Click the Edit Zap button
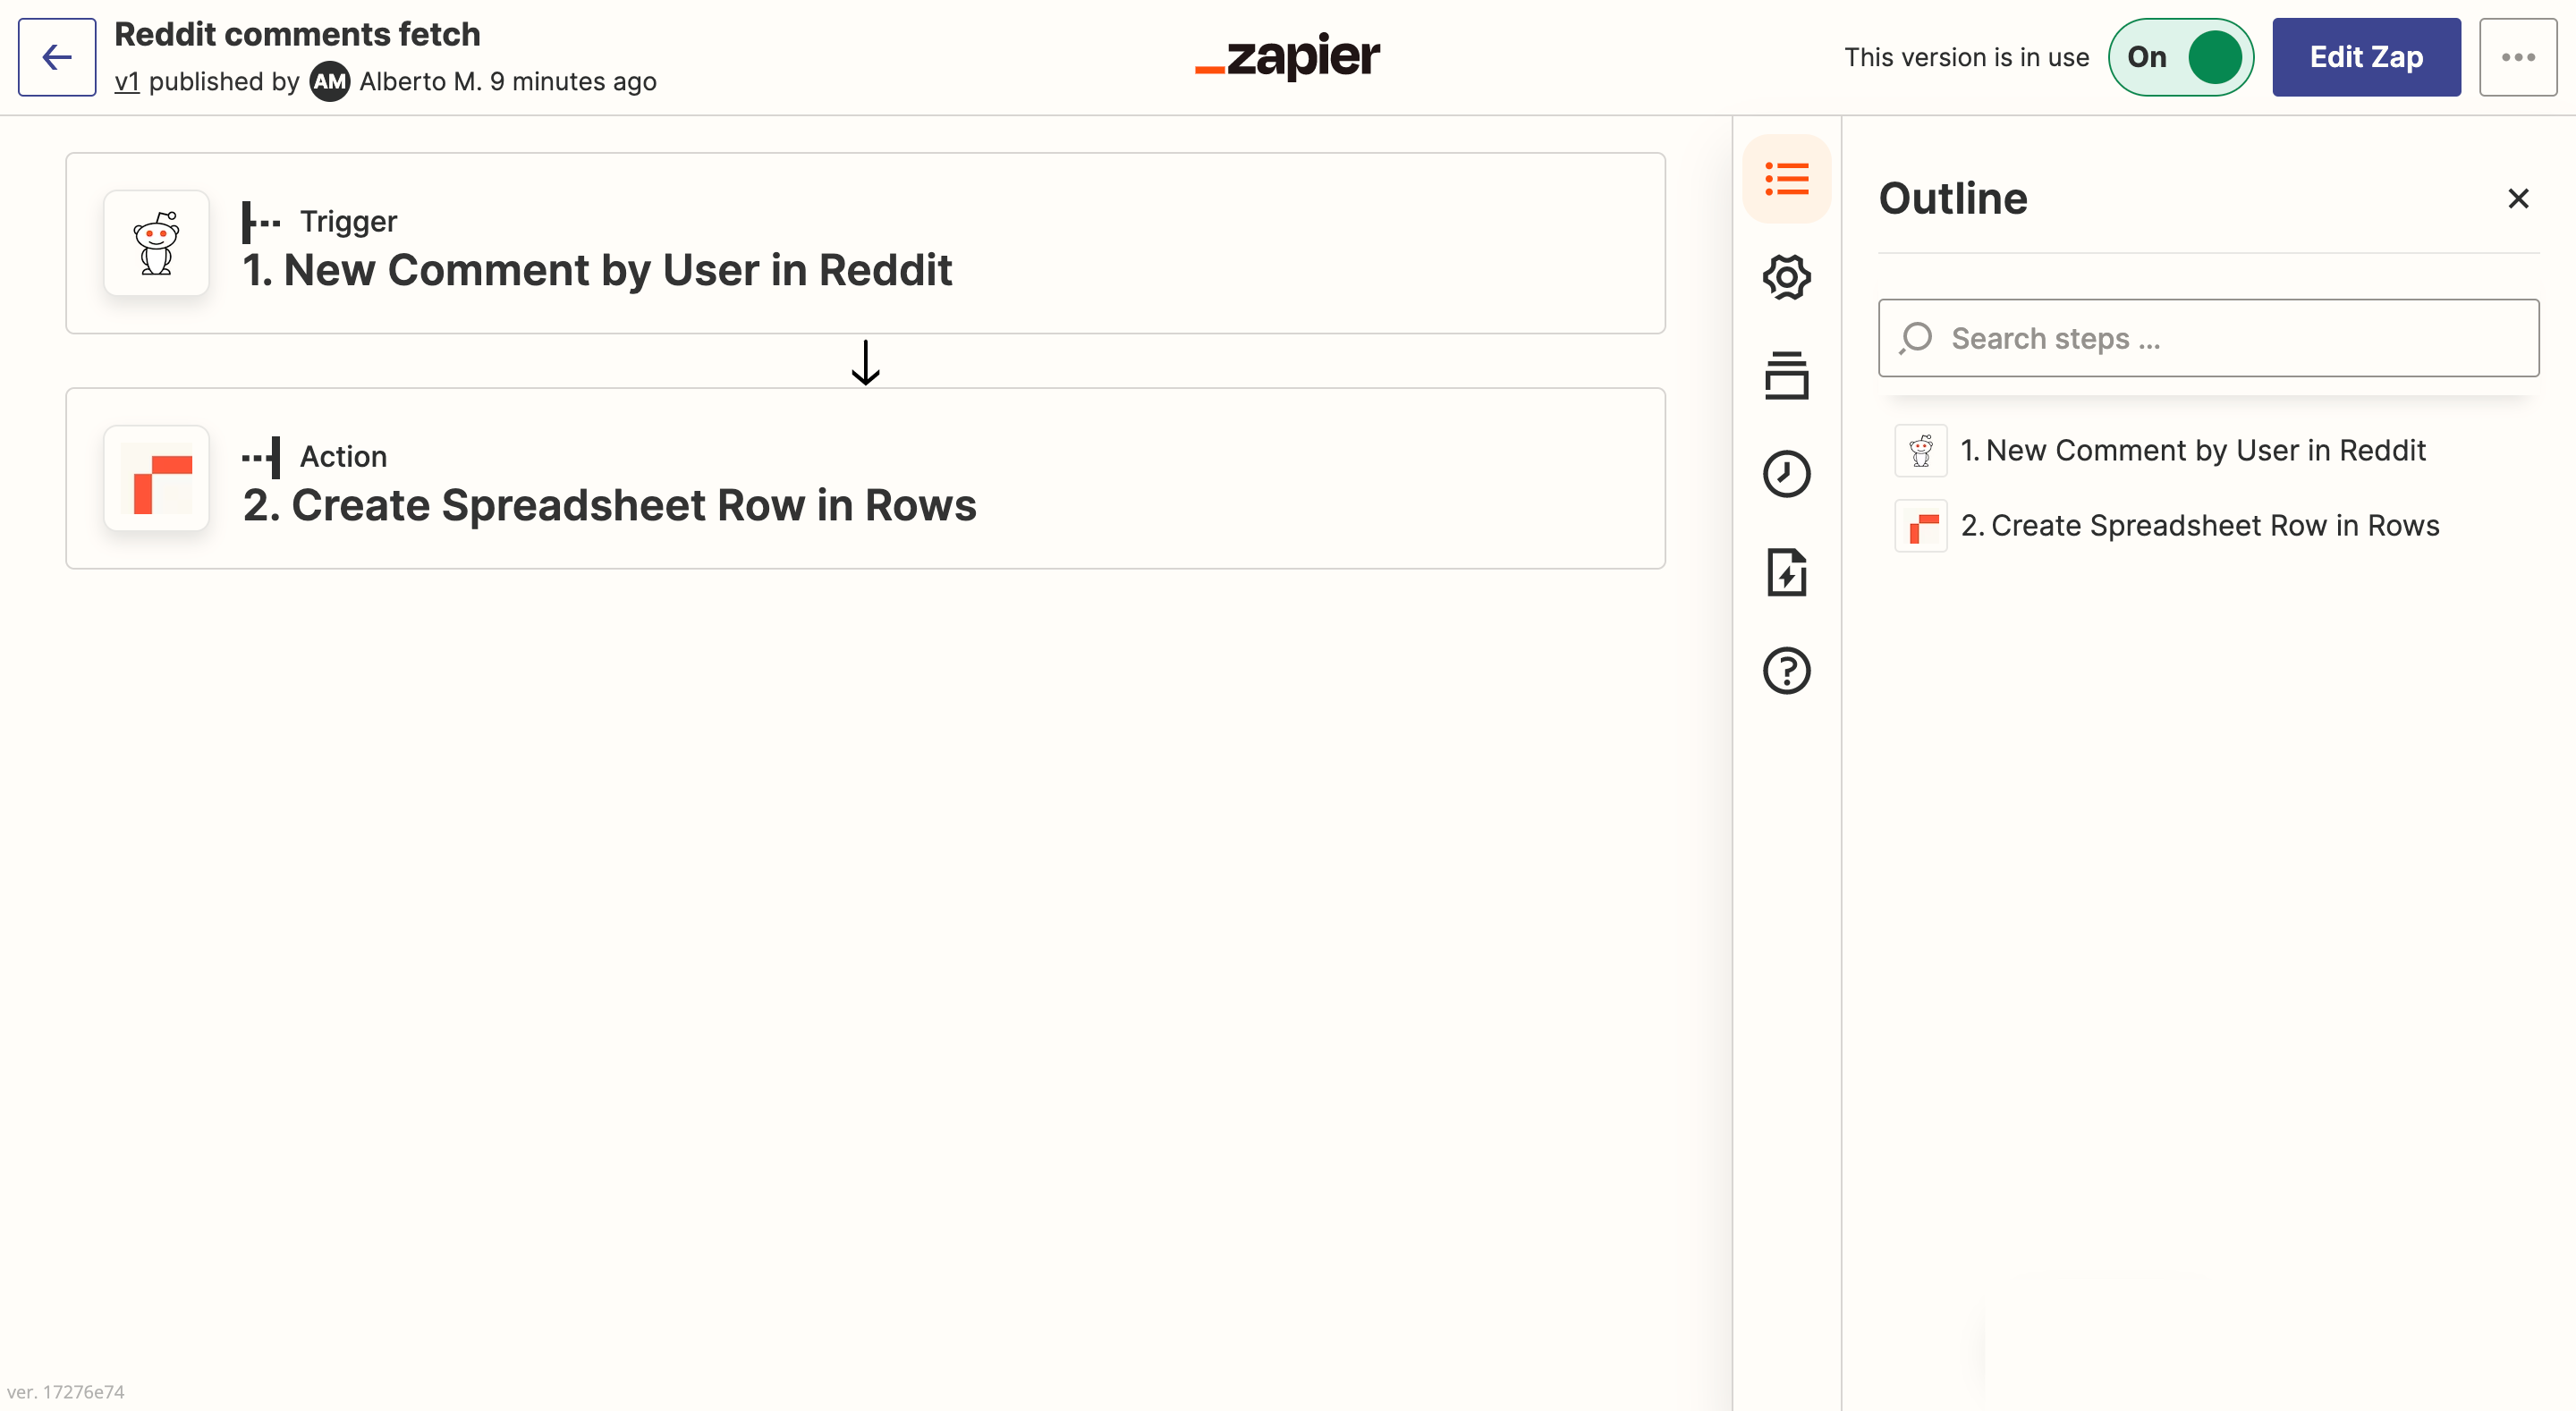Screen dimensions: 2576x1411 tap(2368, 55)
